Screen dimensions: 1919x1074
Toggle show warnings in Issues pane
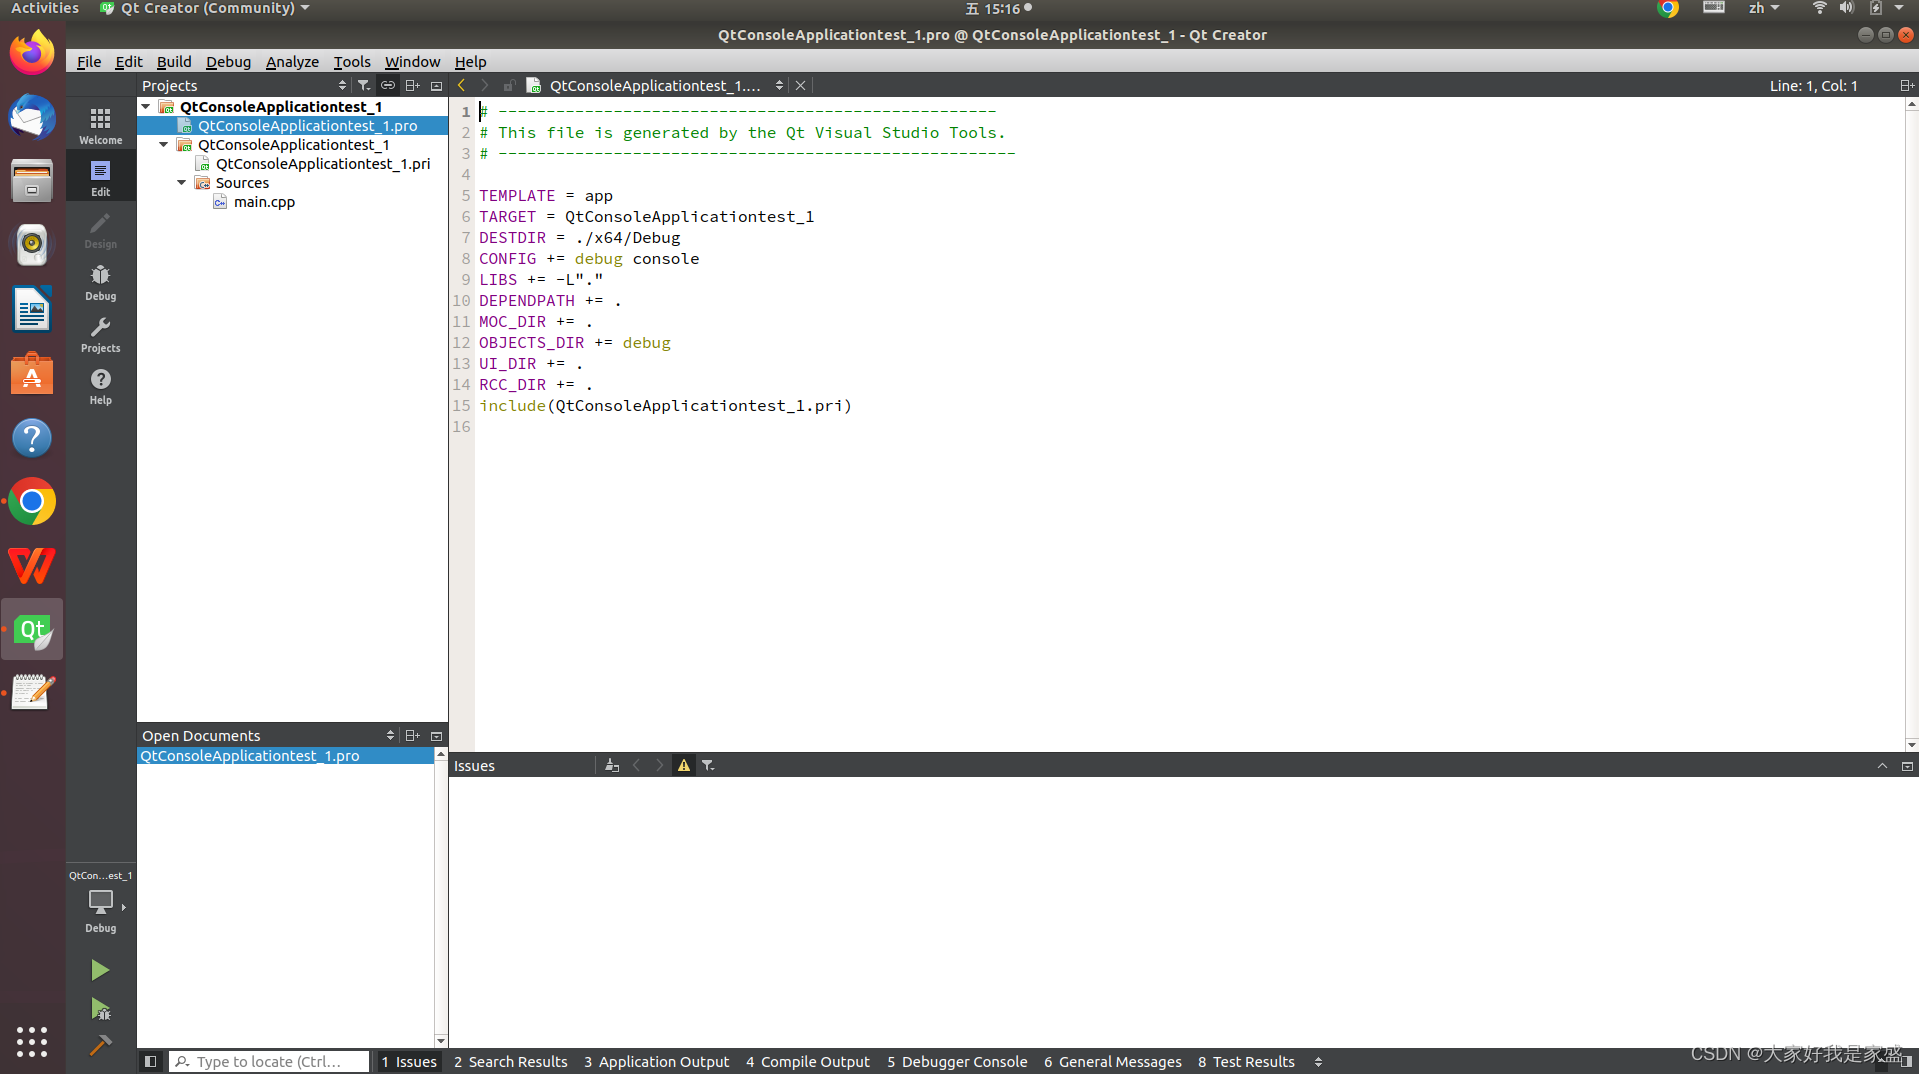684,766
